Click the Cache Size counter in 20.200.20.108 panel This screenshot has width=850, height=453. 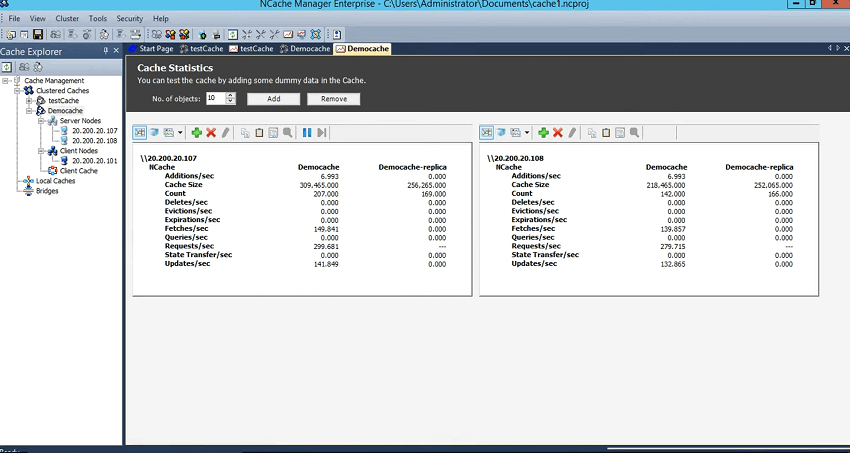pyautogui.click(x=530, y=185)
